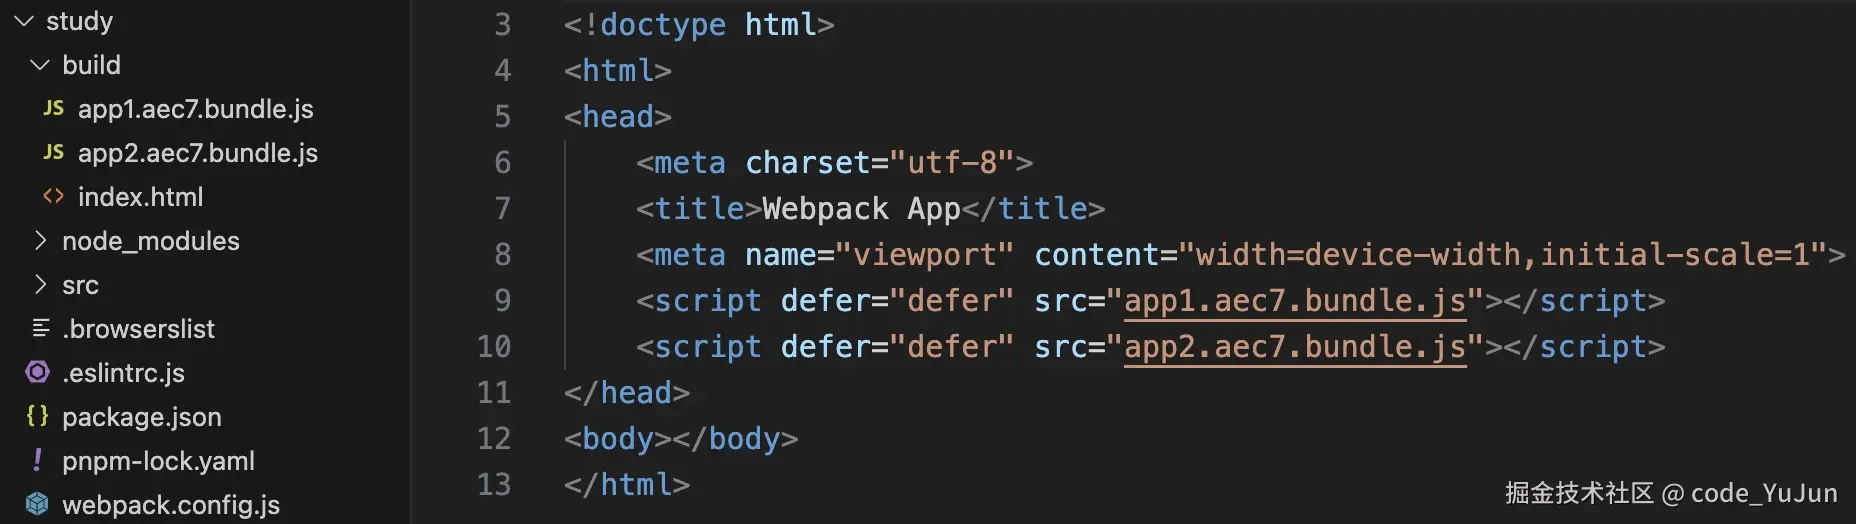Open index.html in the explorer

(140, 197)
